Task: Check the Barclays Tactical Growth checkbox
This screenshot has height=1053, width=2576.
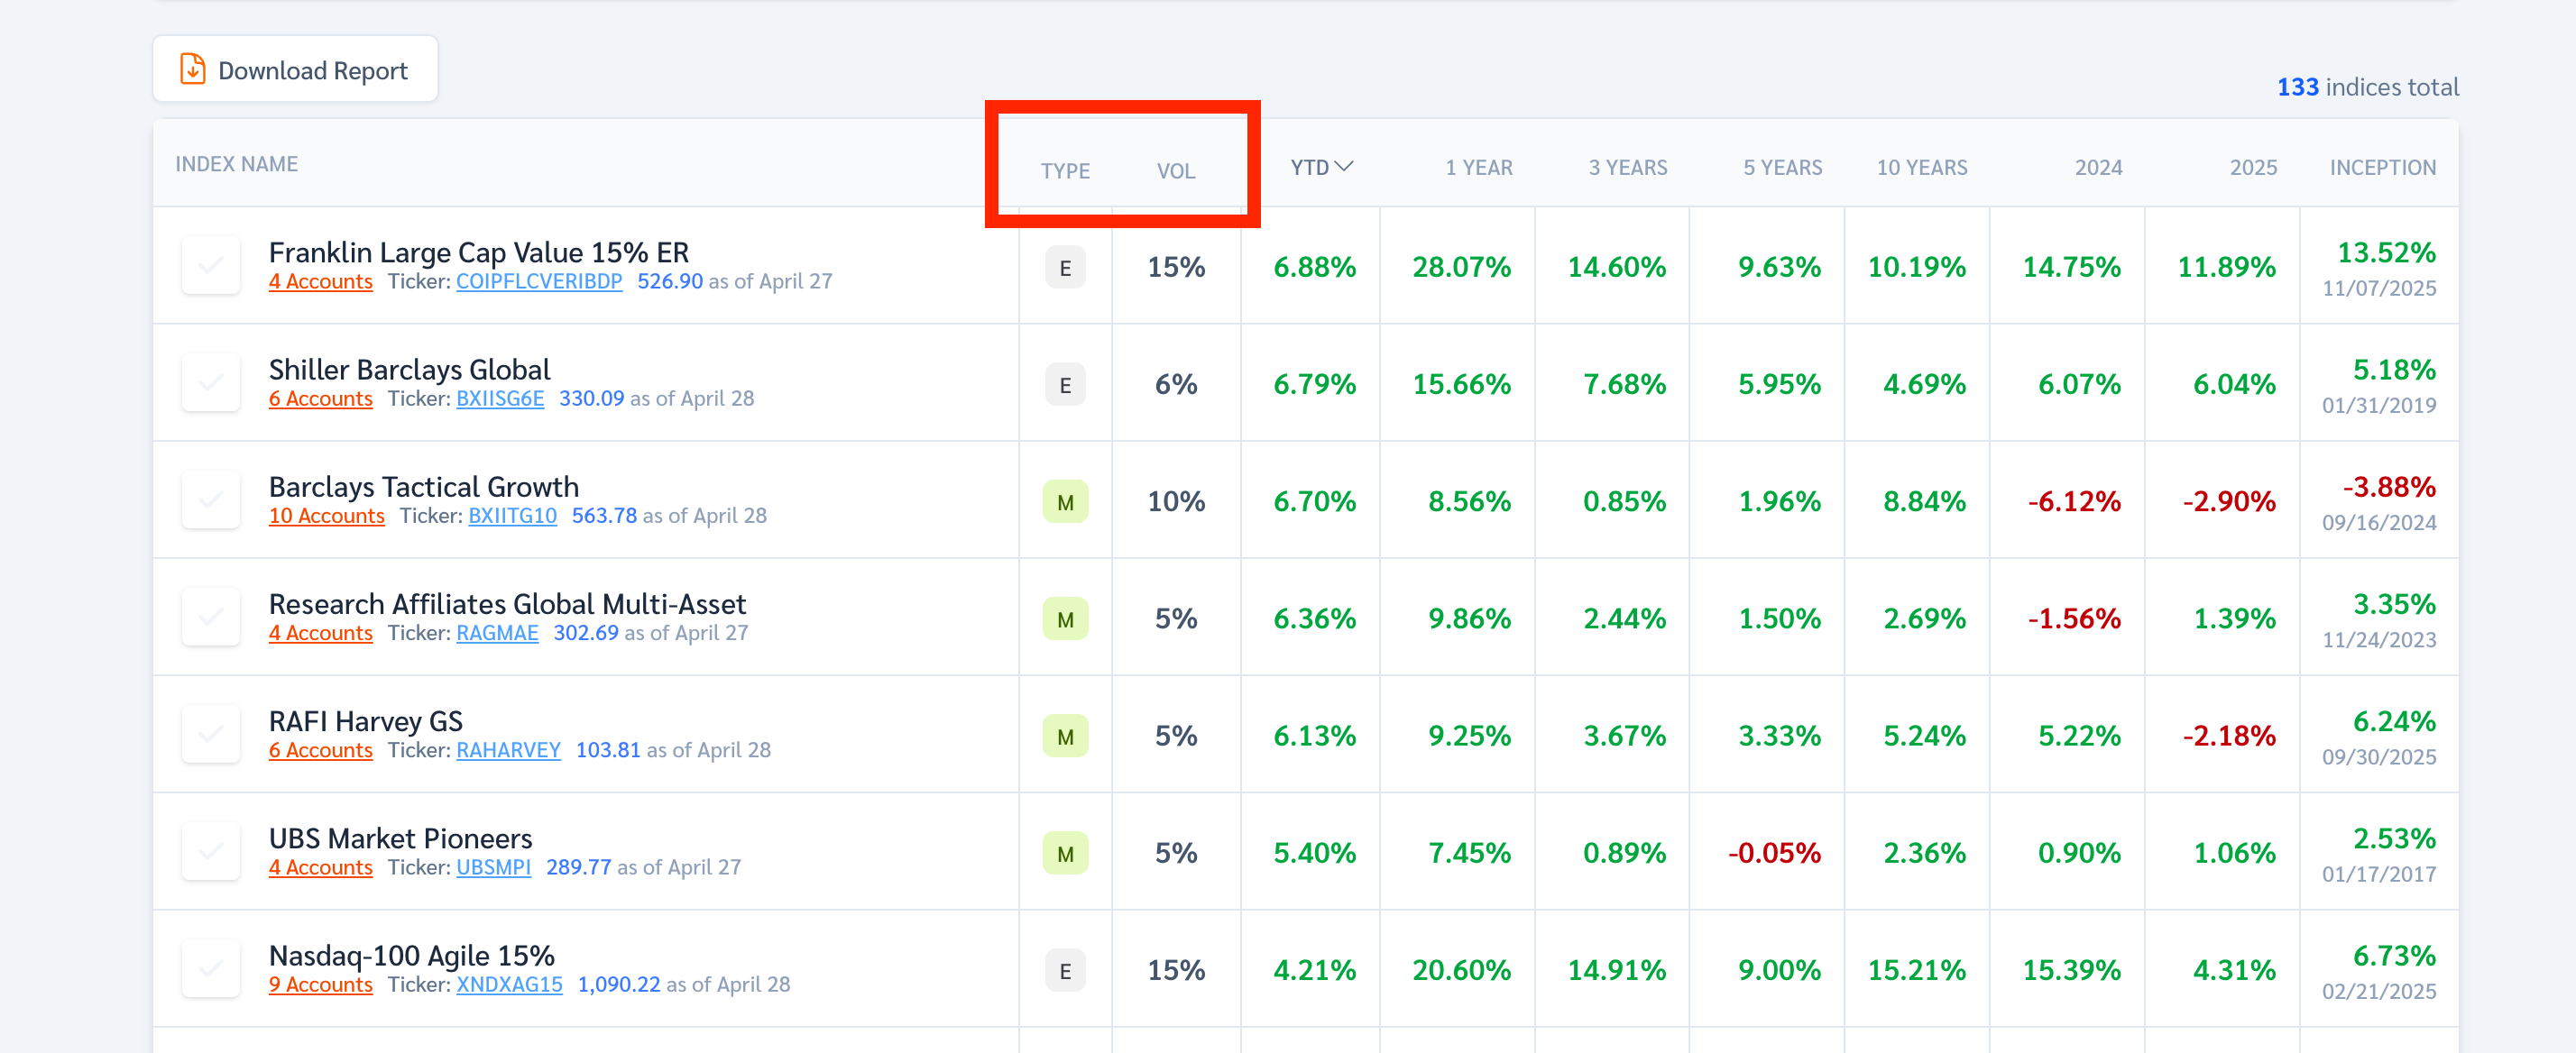Action: (x=211, y=499)
